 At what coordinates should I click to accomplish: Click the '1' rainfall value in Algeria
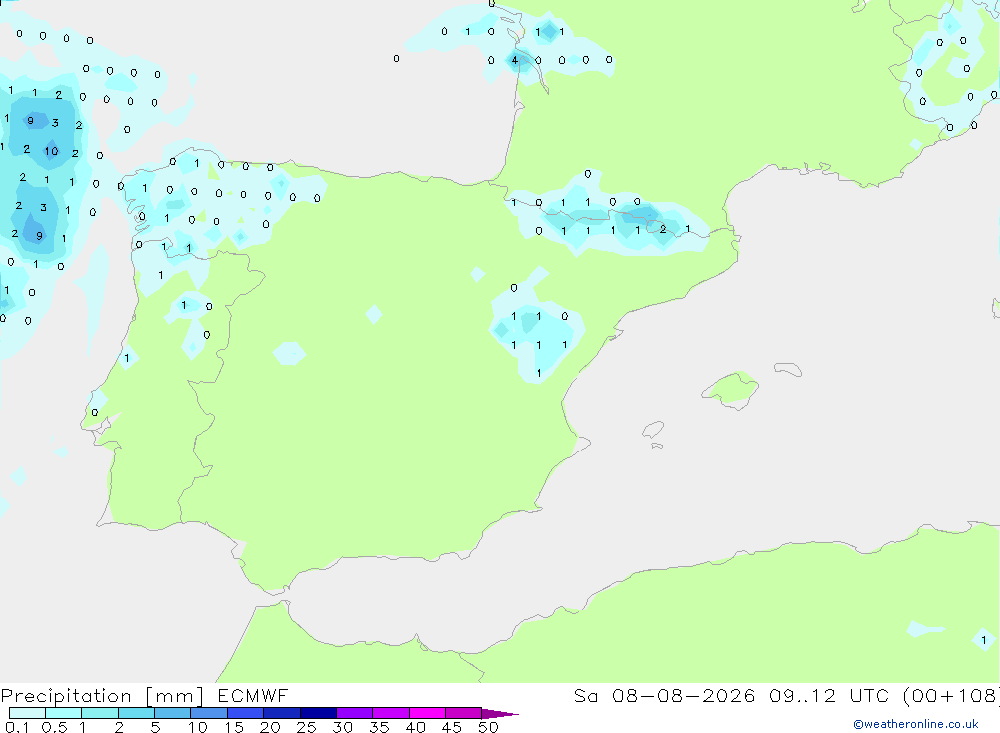[x=983, y=640]
